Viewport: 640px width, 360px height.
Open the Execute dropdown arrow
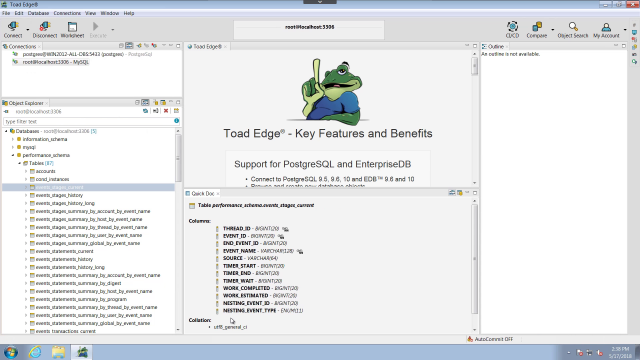[113, 30]
